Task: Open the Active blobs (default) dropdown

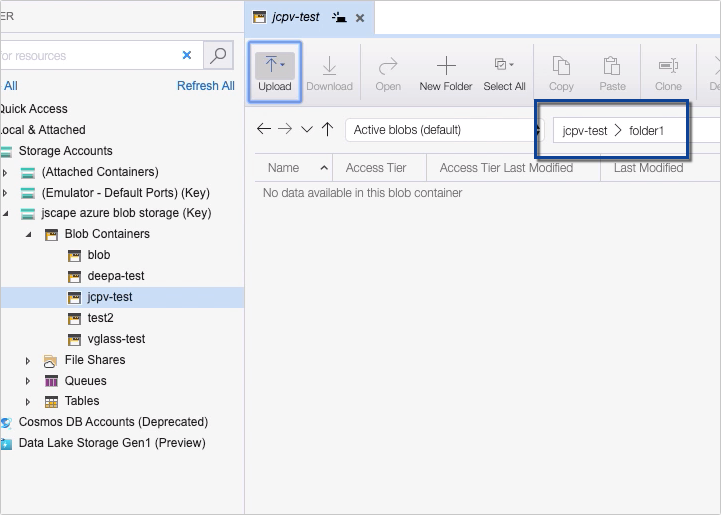Action: tap(437, 130)
